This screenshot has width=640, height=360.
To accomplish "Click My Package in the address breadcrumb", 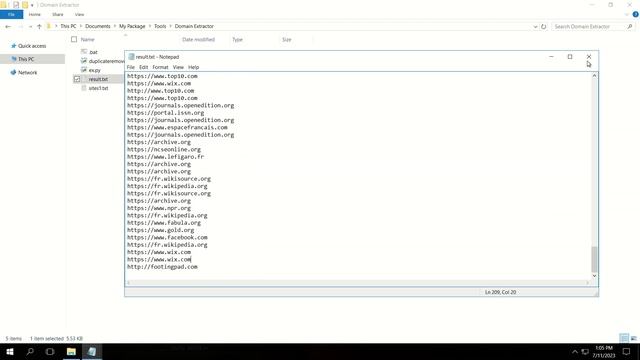I will [x=132, y=26].
